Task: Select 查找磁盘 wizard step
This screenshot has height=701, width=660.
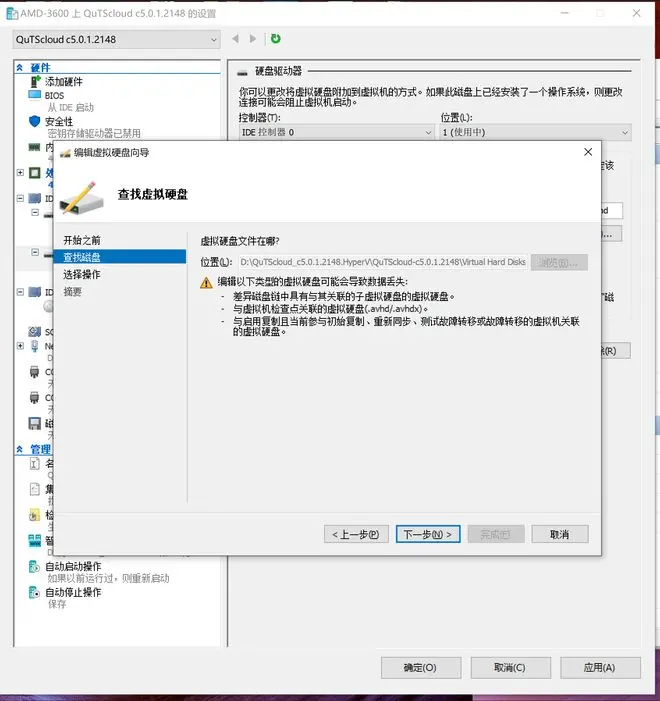Action: point(119,257)
